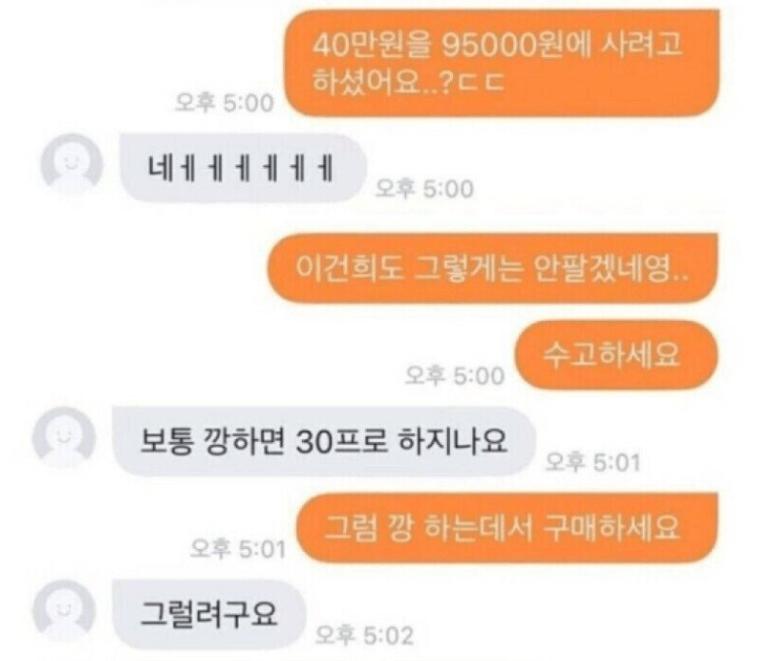764x661 pixels.
Task: Select the avatar beside 그럴려구요 message
Action: tap(64, 610)
